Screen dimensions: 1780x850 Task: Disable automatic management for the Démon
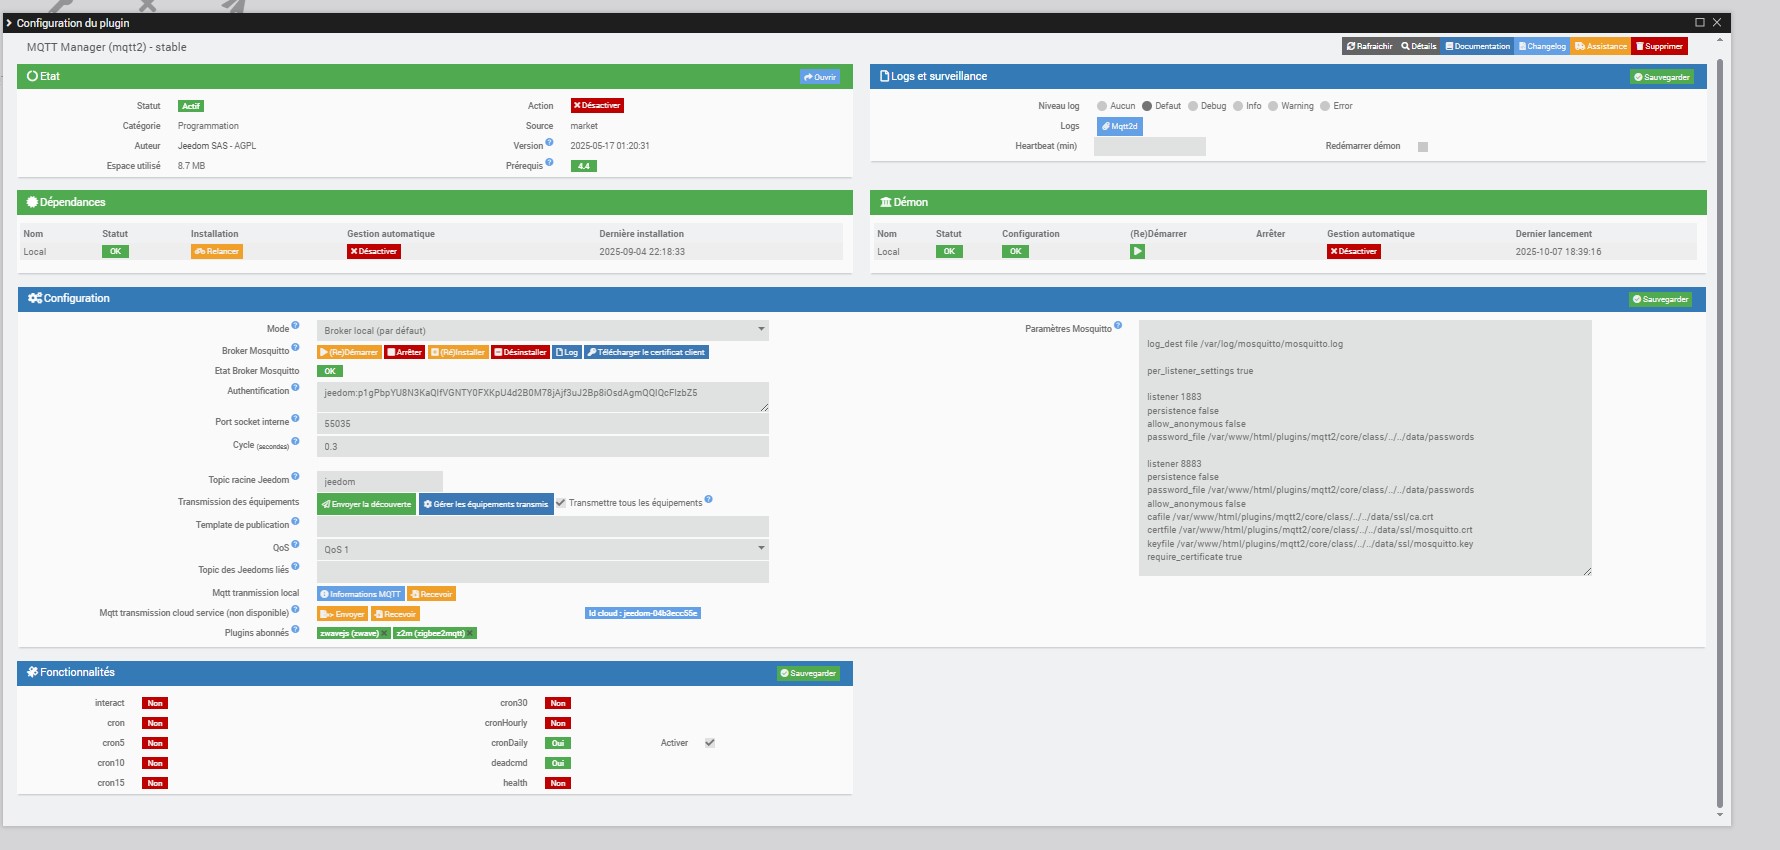(1354, 252)
